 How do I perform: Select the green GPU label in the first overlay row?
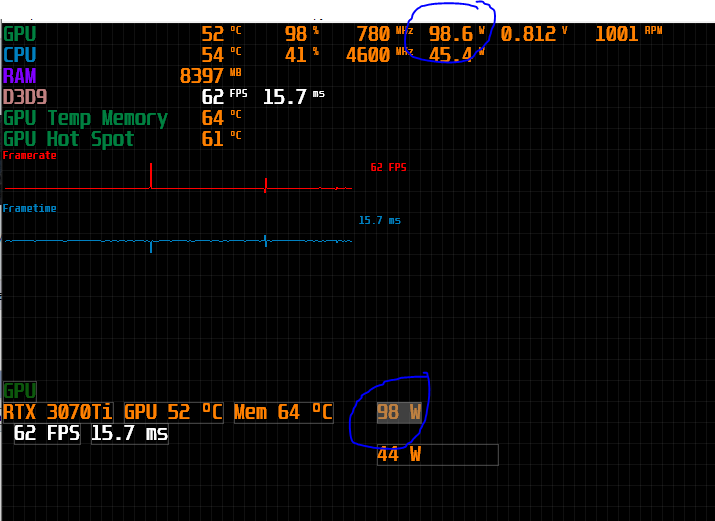click(x=20, y=34)
